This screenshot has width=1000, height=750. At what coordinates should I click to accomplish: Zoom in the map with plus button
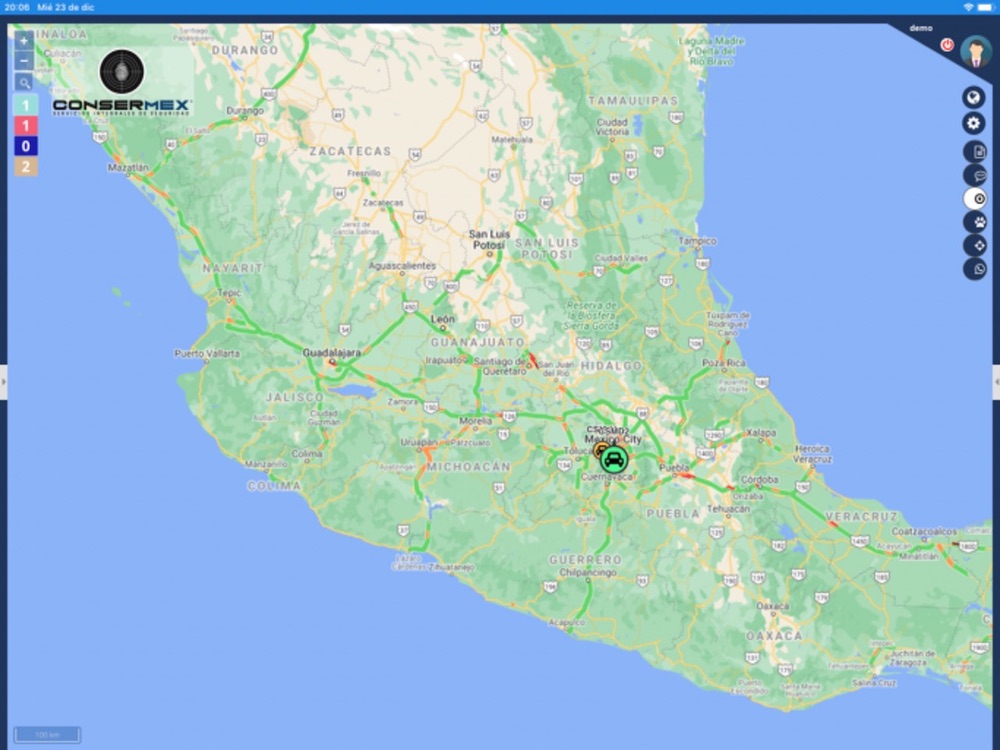tap(24, 41)
